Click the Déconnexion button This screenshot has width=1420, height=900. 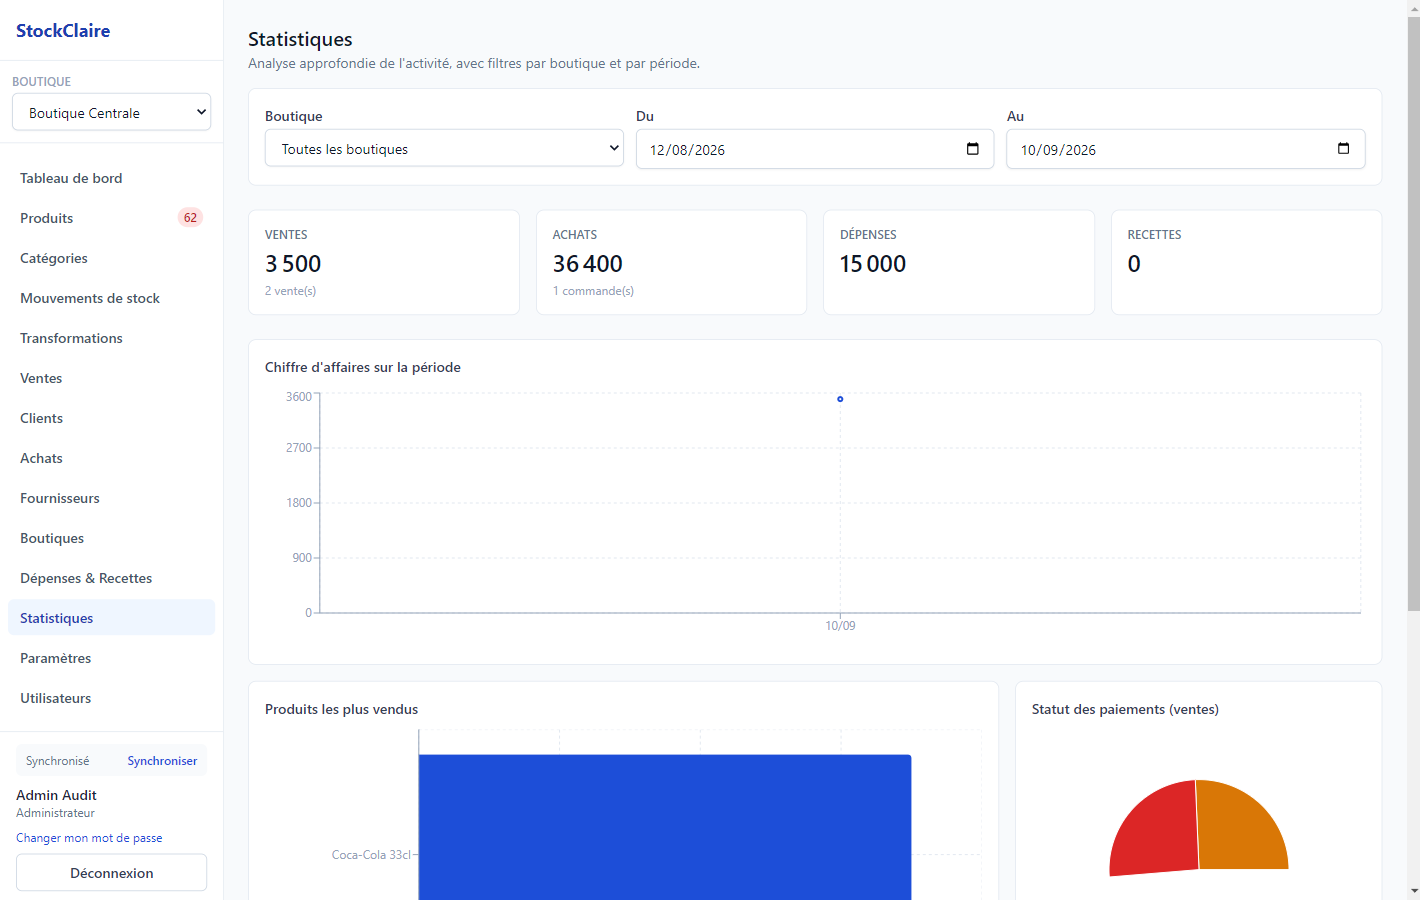click(111, 873)
